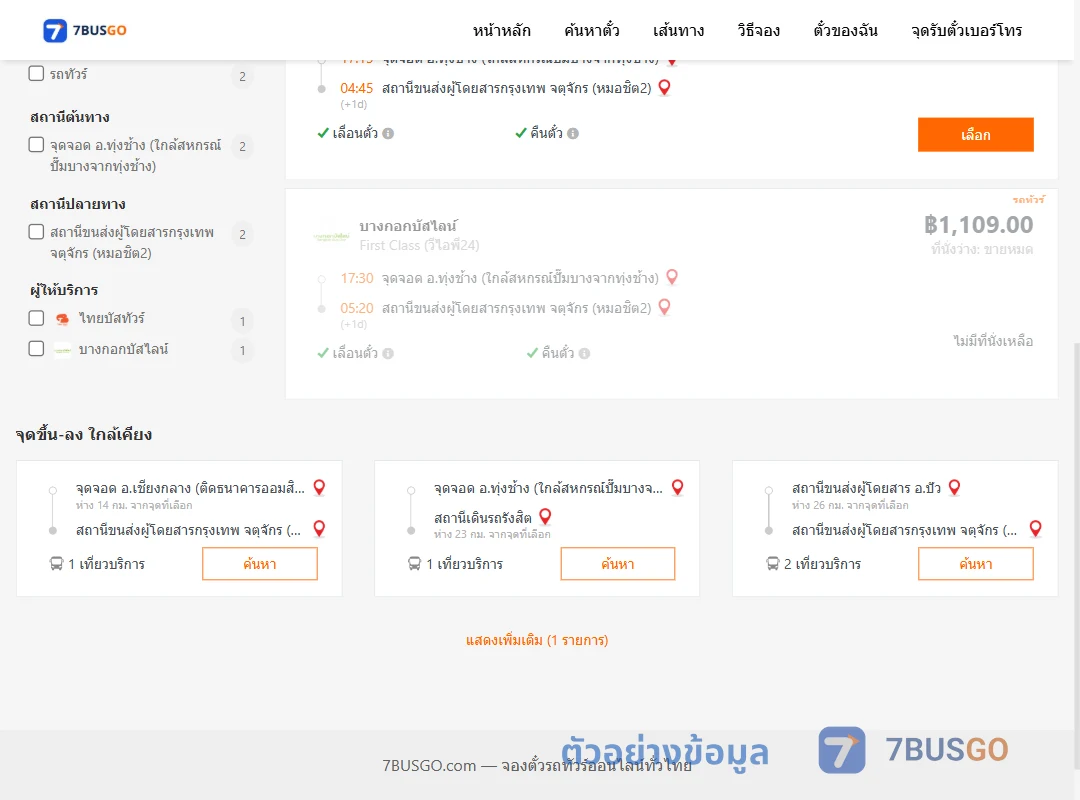Click destination map pin in เชียงกลาง nearby card
1080x800 pixels.
pos(320,529)
